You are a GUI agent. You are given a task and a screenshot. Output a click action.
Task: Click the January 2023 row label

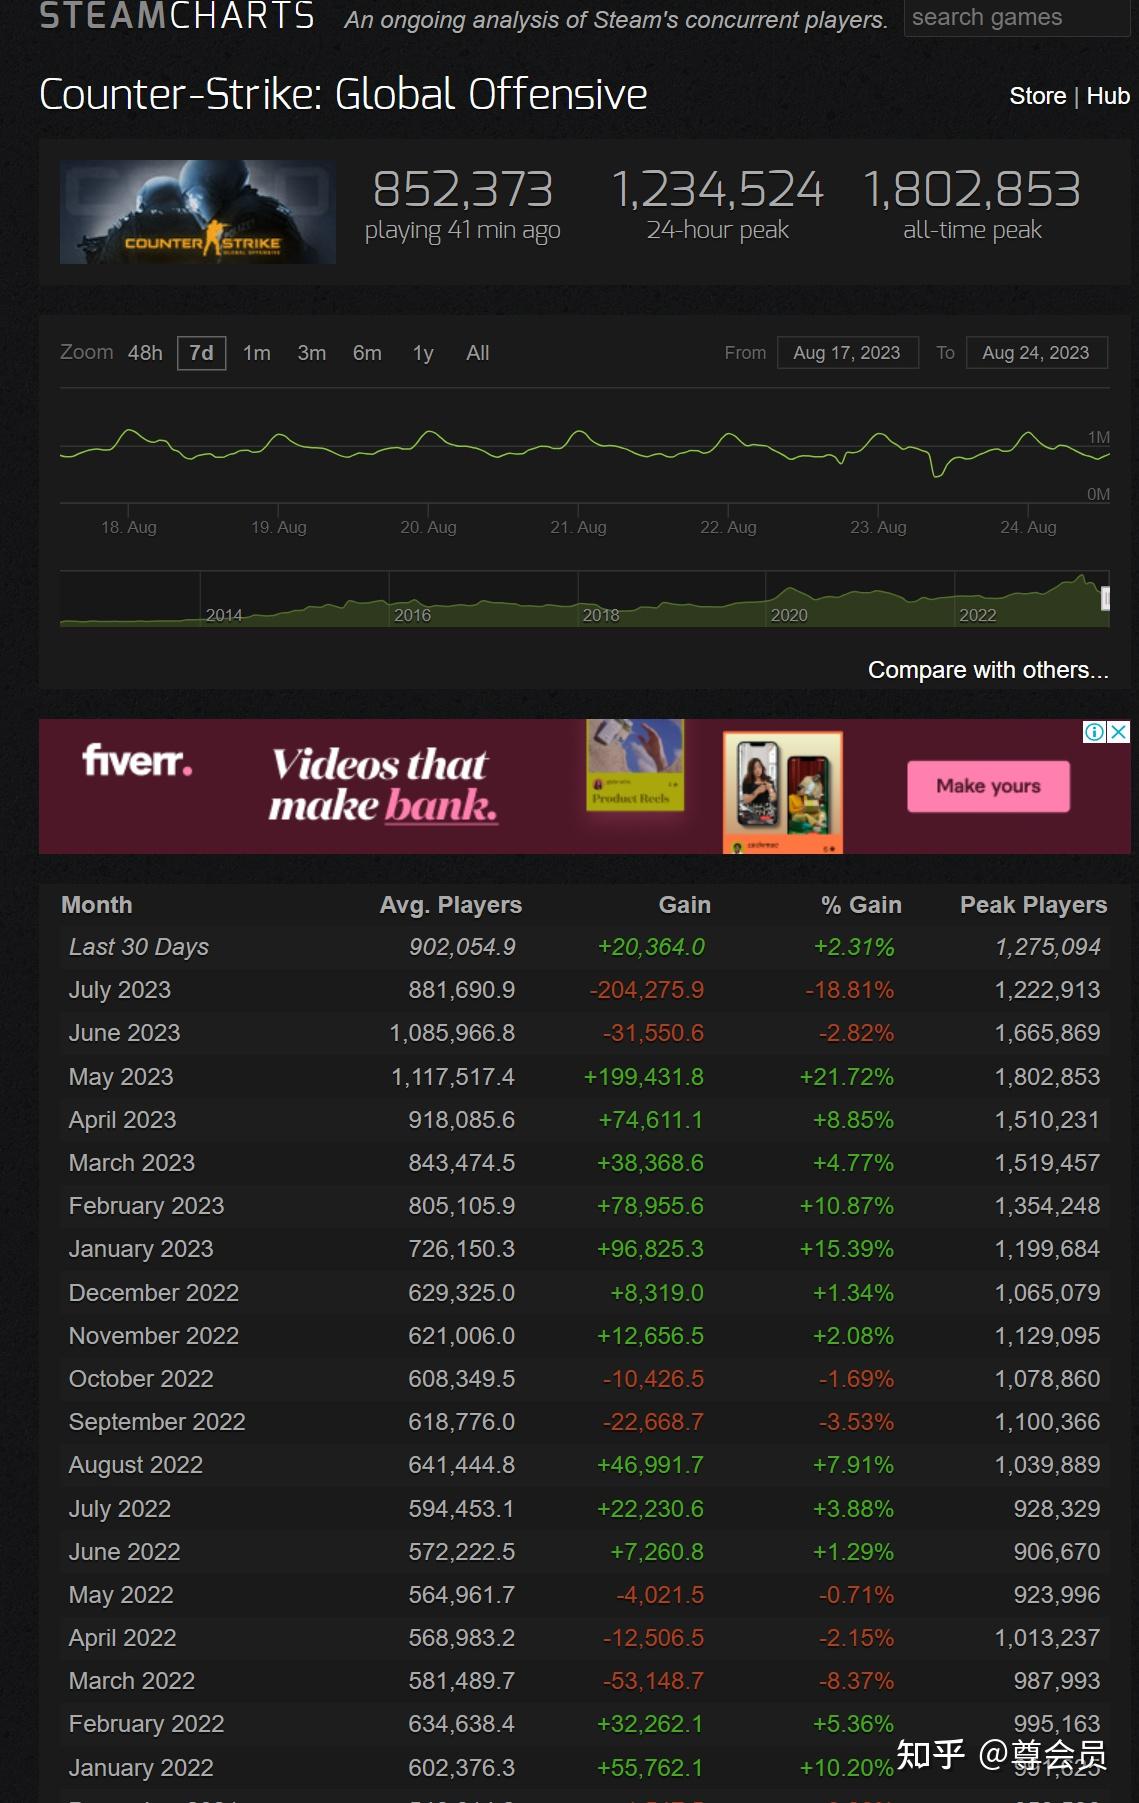point(141,1249)
